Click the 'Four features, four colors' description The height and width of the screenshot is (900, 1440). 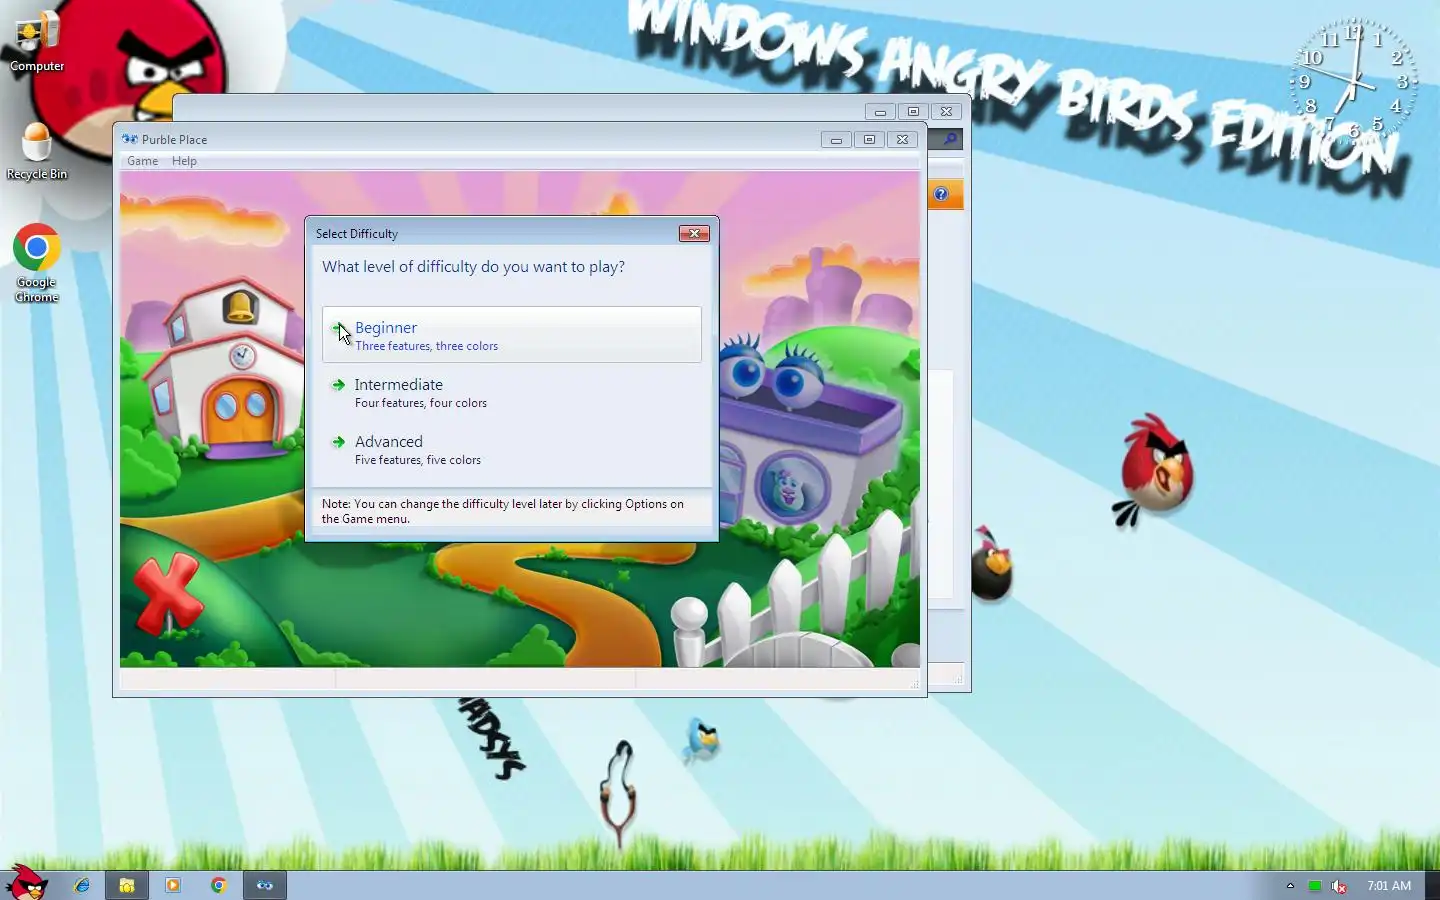[x=421, y=403]
